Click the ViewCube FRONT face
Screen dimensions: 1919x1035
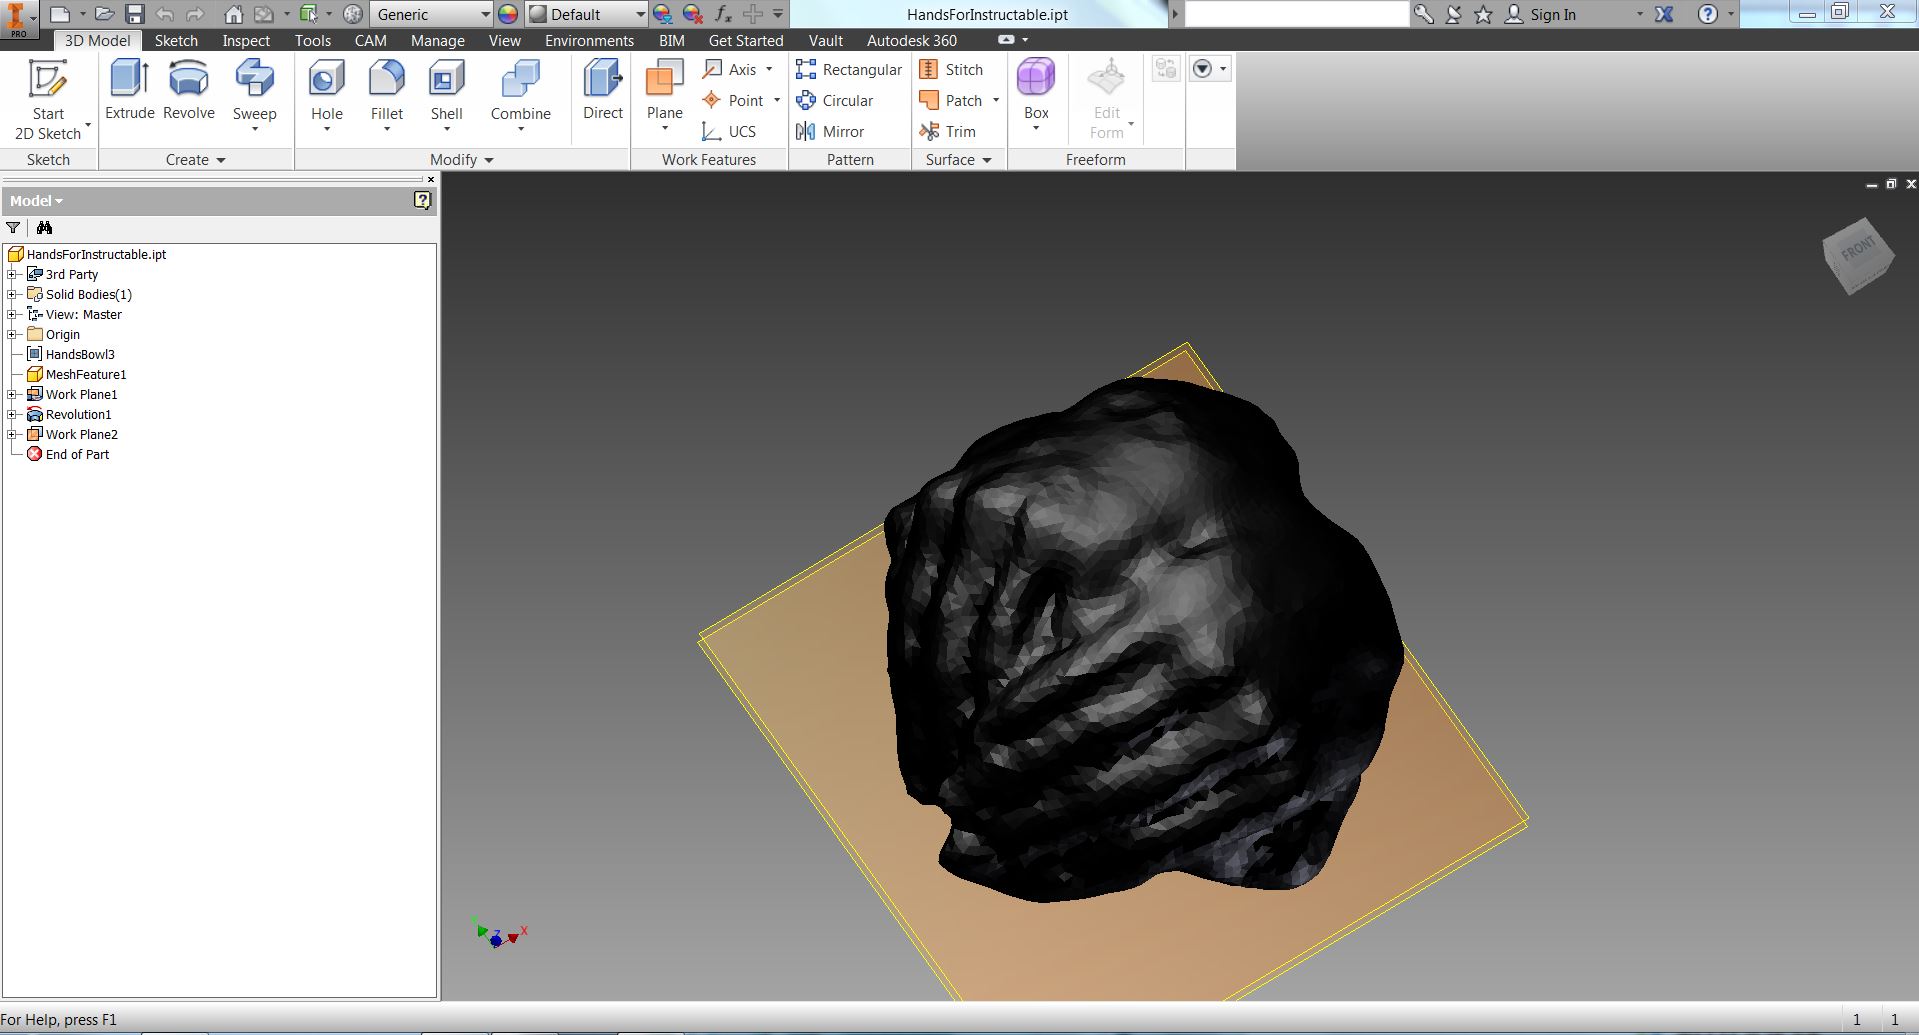click(1858, 250)
